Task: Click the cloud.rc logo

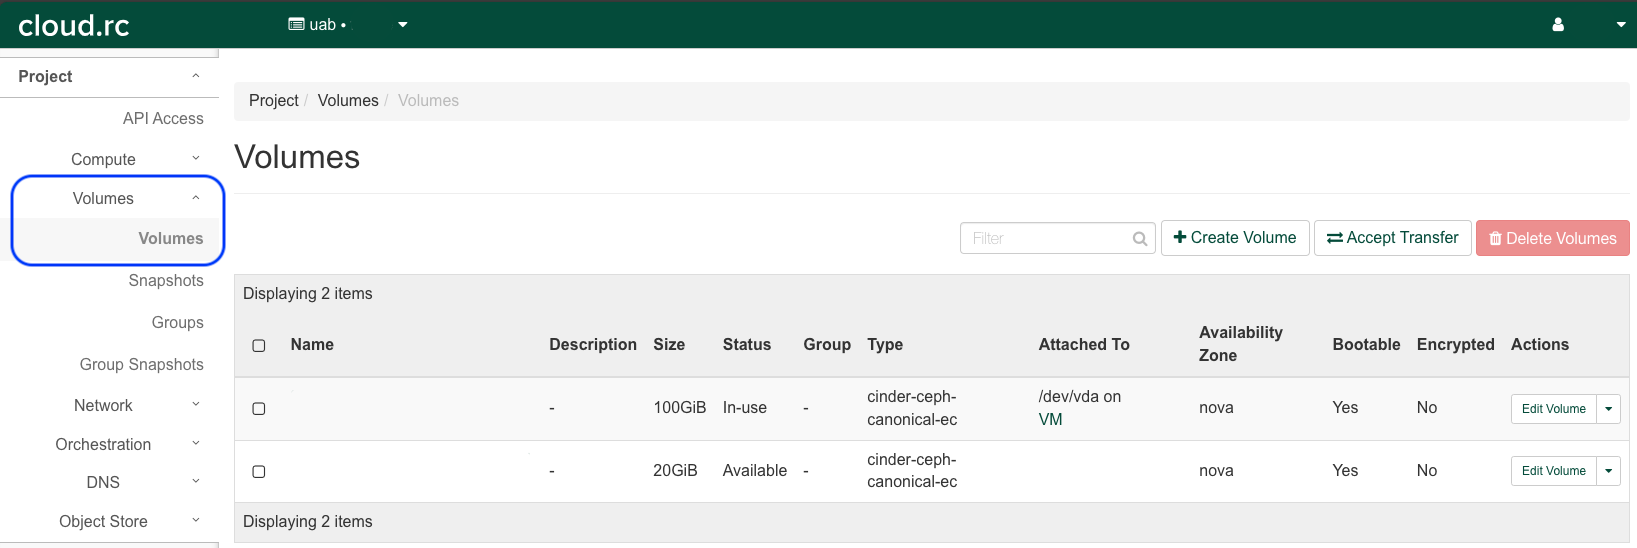Action: coord(74,25)
